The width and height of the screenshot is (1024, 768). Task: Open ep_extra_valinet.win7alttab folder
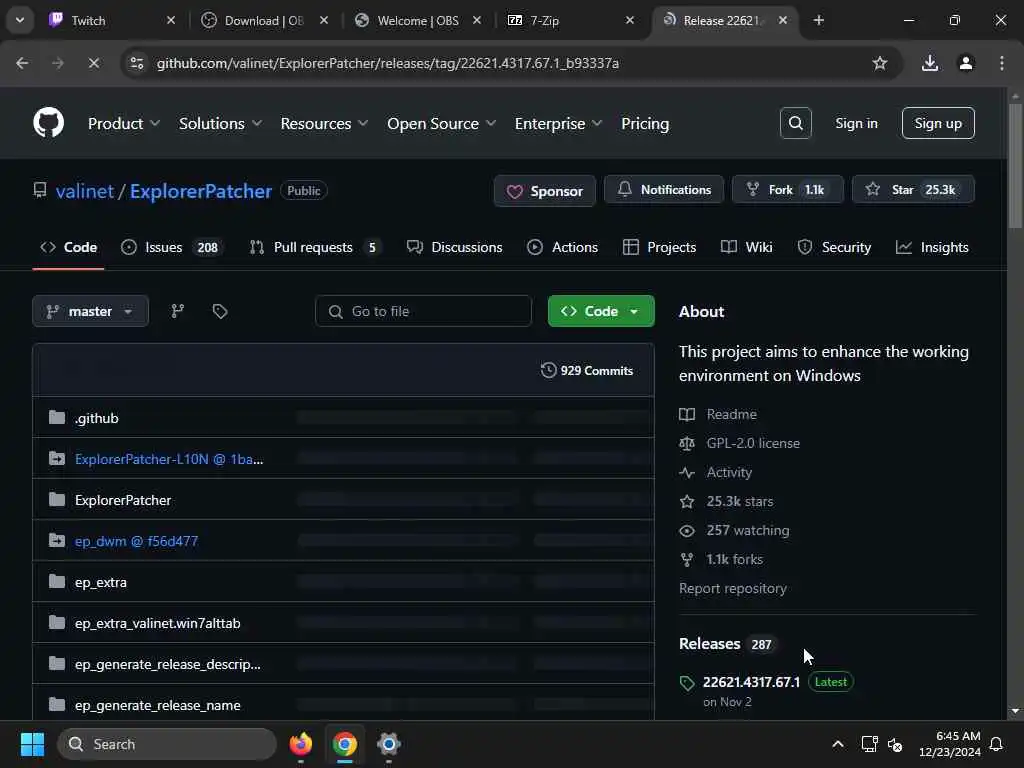coord(157,624)
